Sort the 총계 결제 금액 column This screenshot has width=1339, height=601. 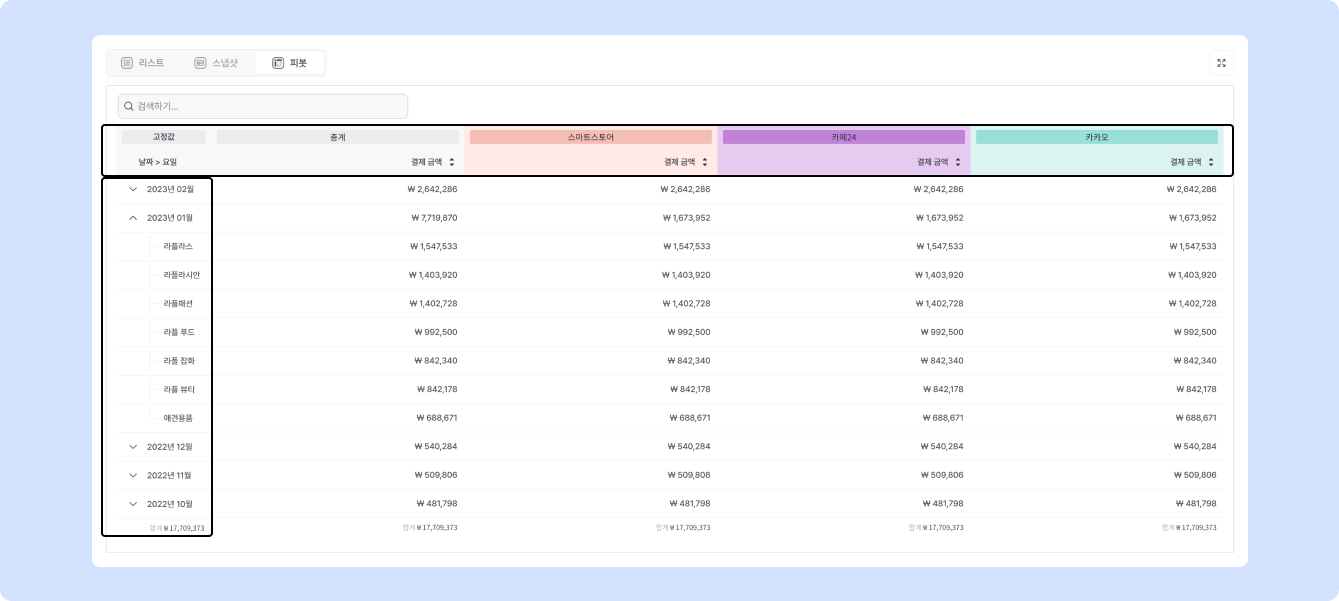click(451, 162)
